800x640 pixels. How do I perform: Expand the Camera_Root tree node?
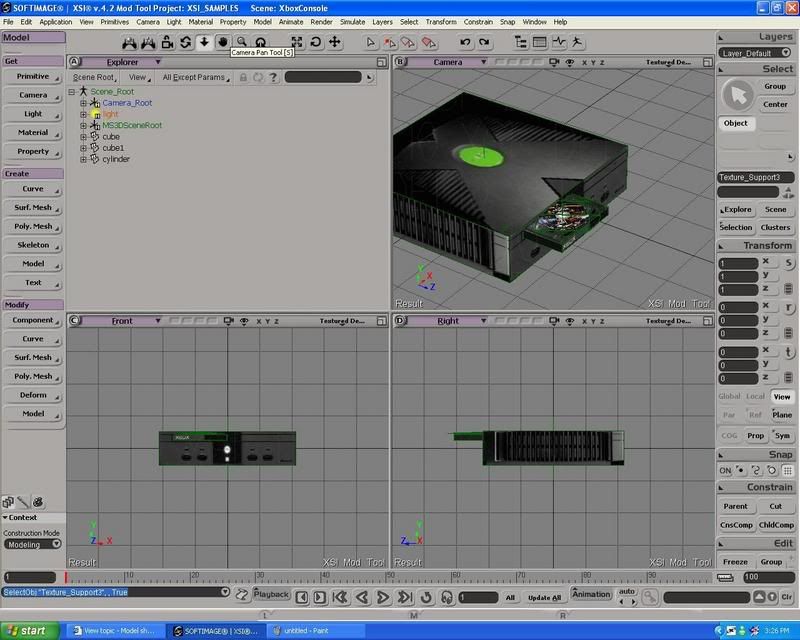click(83, 103)
